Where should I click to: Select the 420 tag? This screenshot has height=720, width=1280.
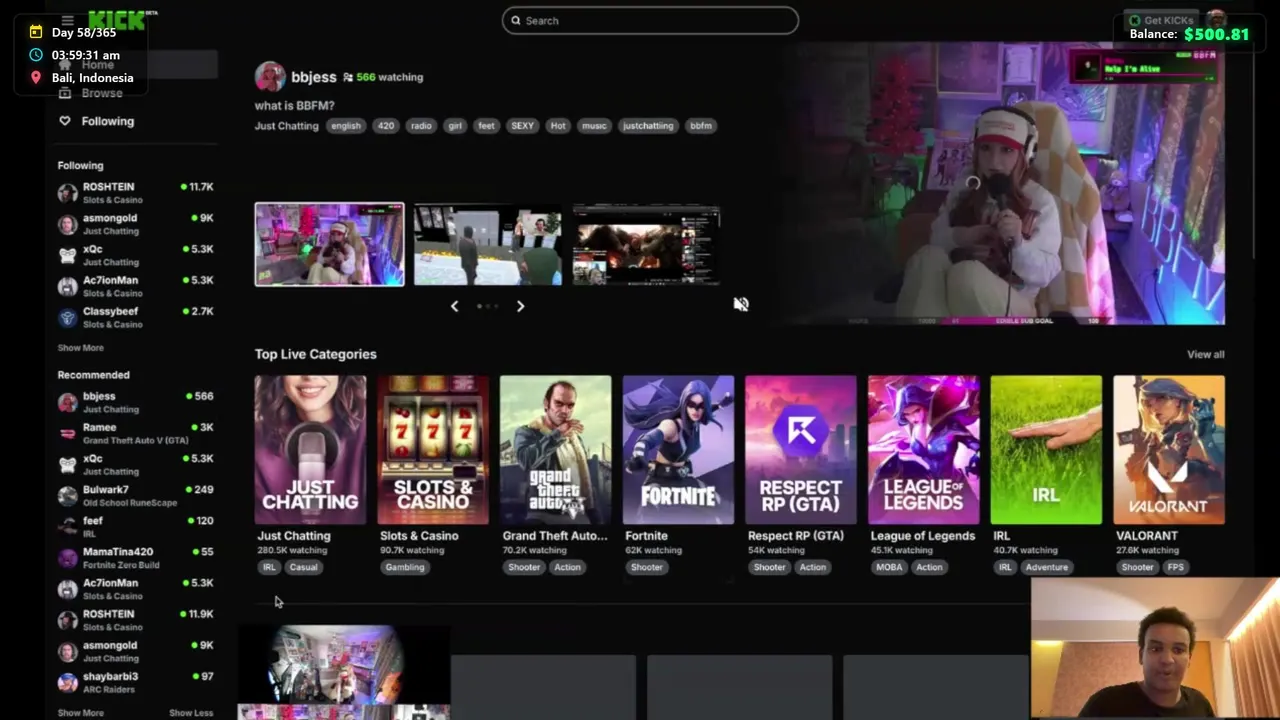pos(386,126)
